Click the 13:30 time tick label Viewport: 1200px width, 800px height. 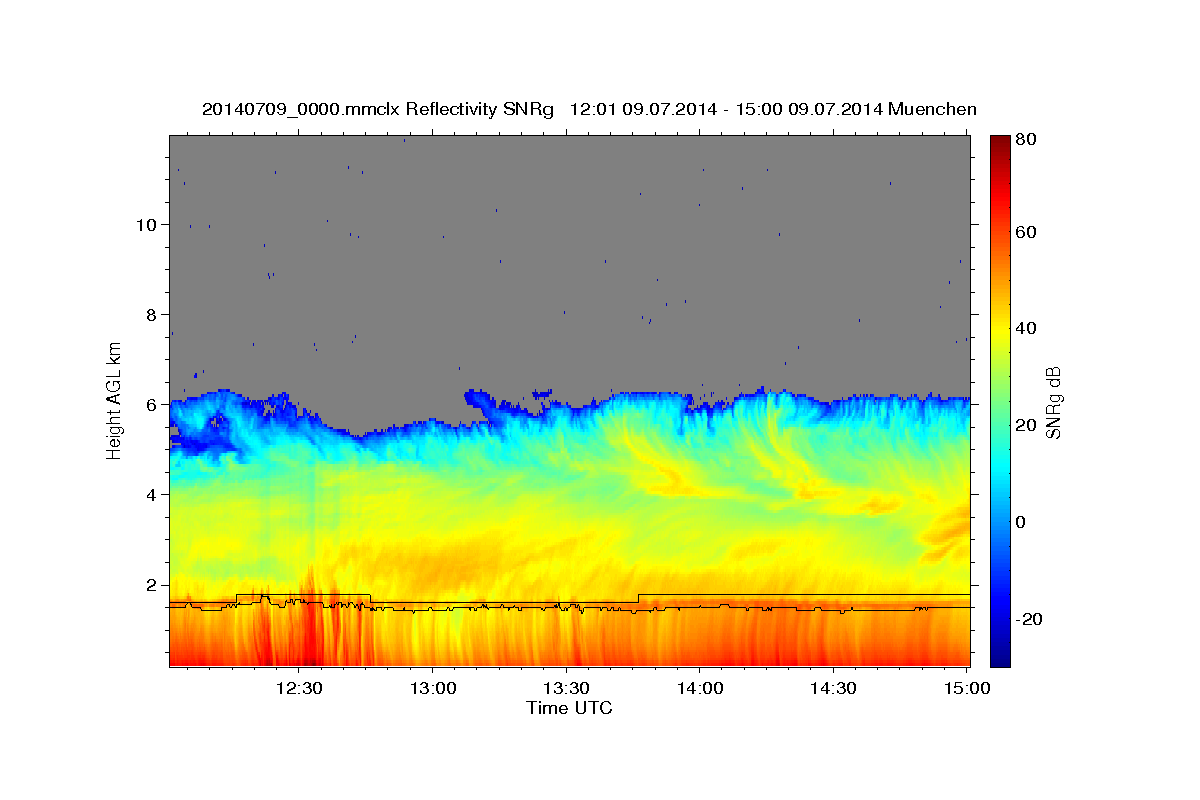566,688
